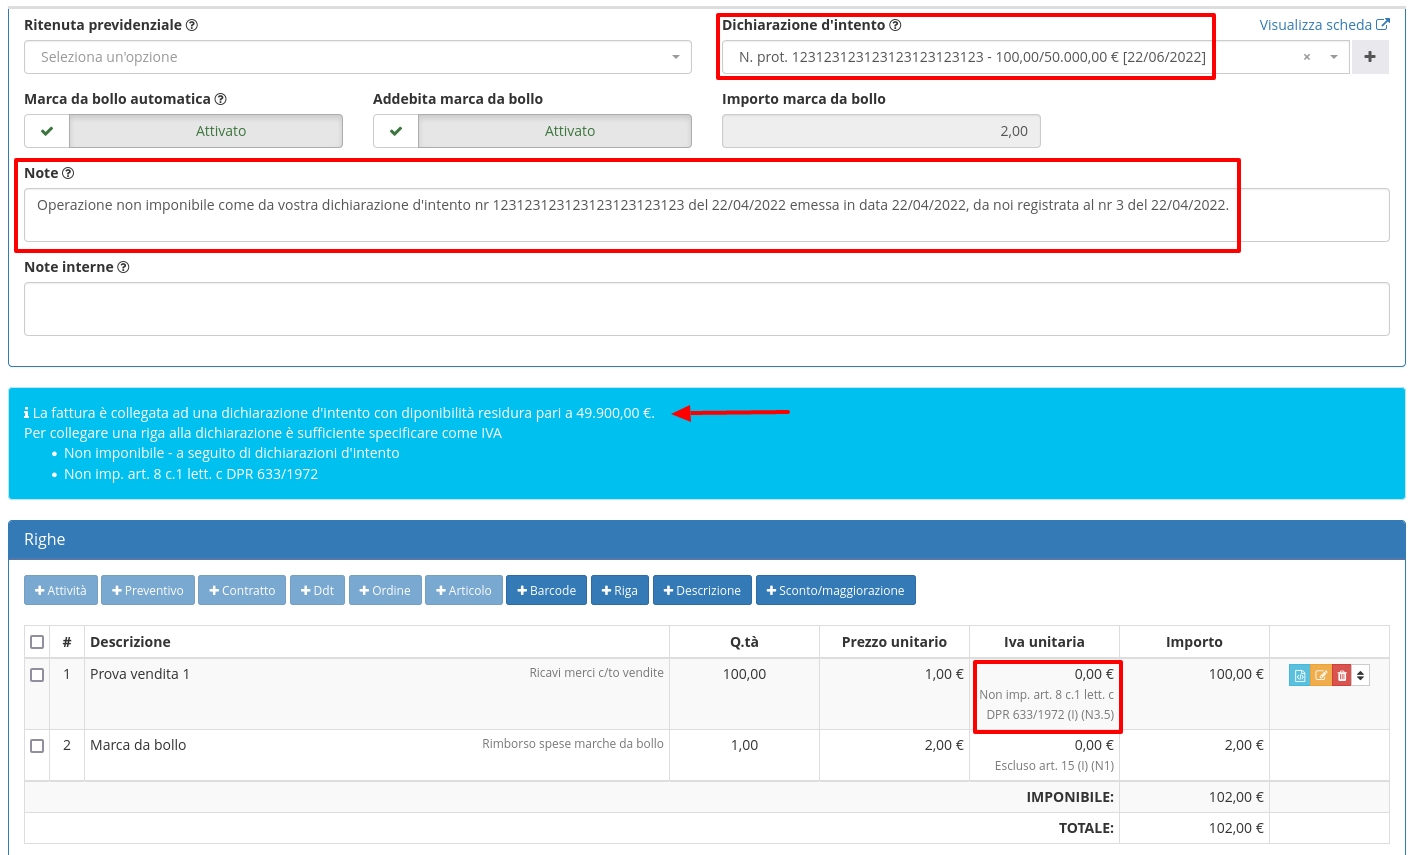This screenshot has width=1410, height=855.
Task: Open the Visualizza scheda link
Action: (1323, 25)
